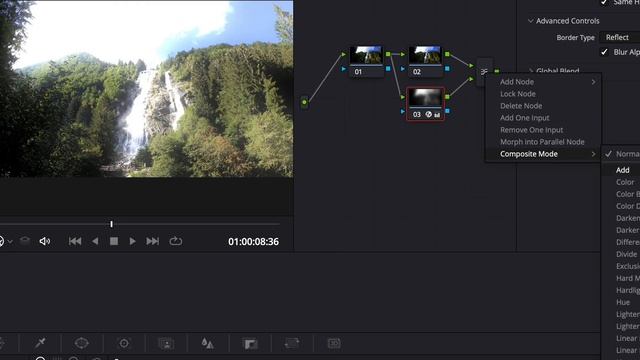Collapse Advanced Controls section

(531, 21)
